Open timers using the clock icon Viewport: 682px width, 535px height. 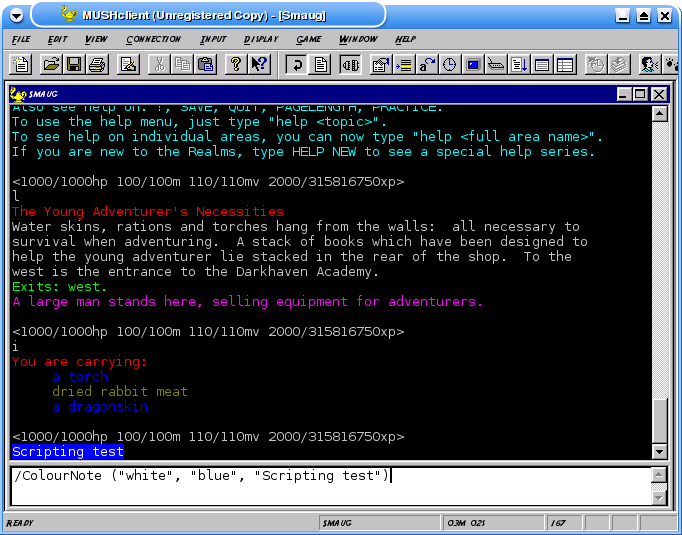450,65
